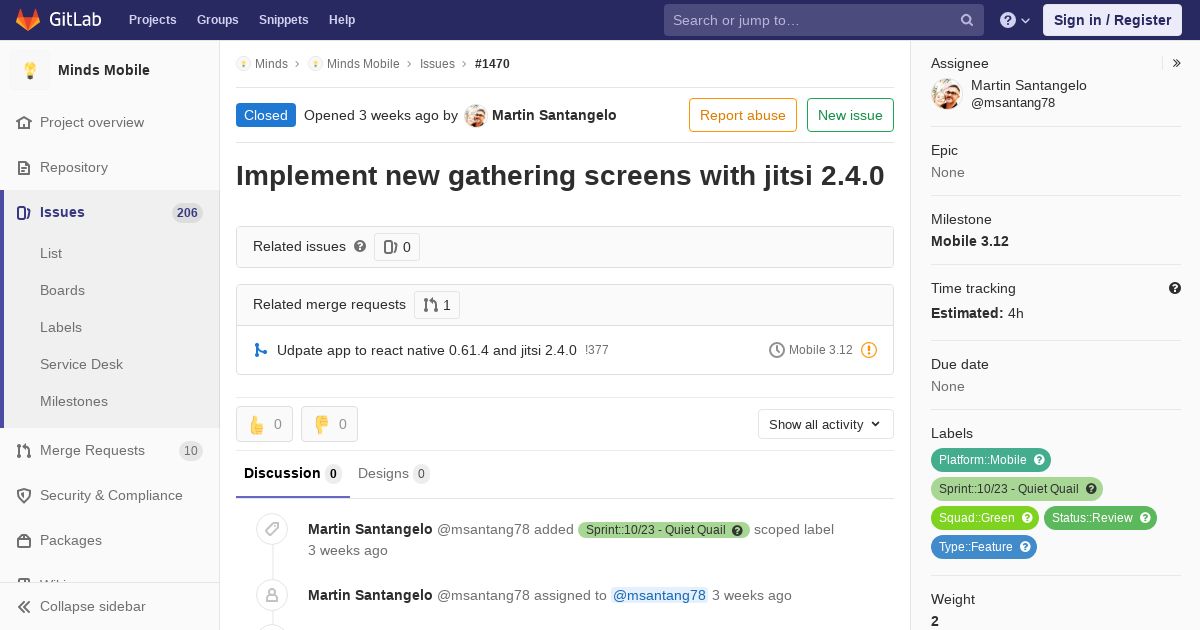Click Issues in the breadcrumb
1200x630 pixels.
437,63
